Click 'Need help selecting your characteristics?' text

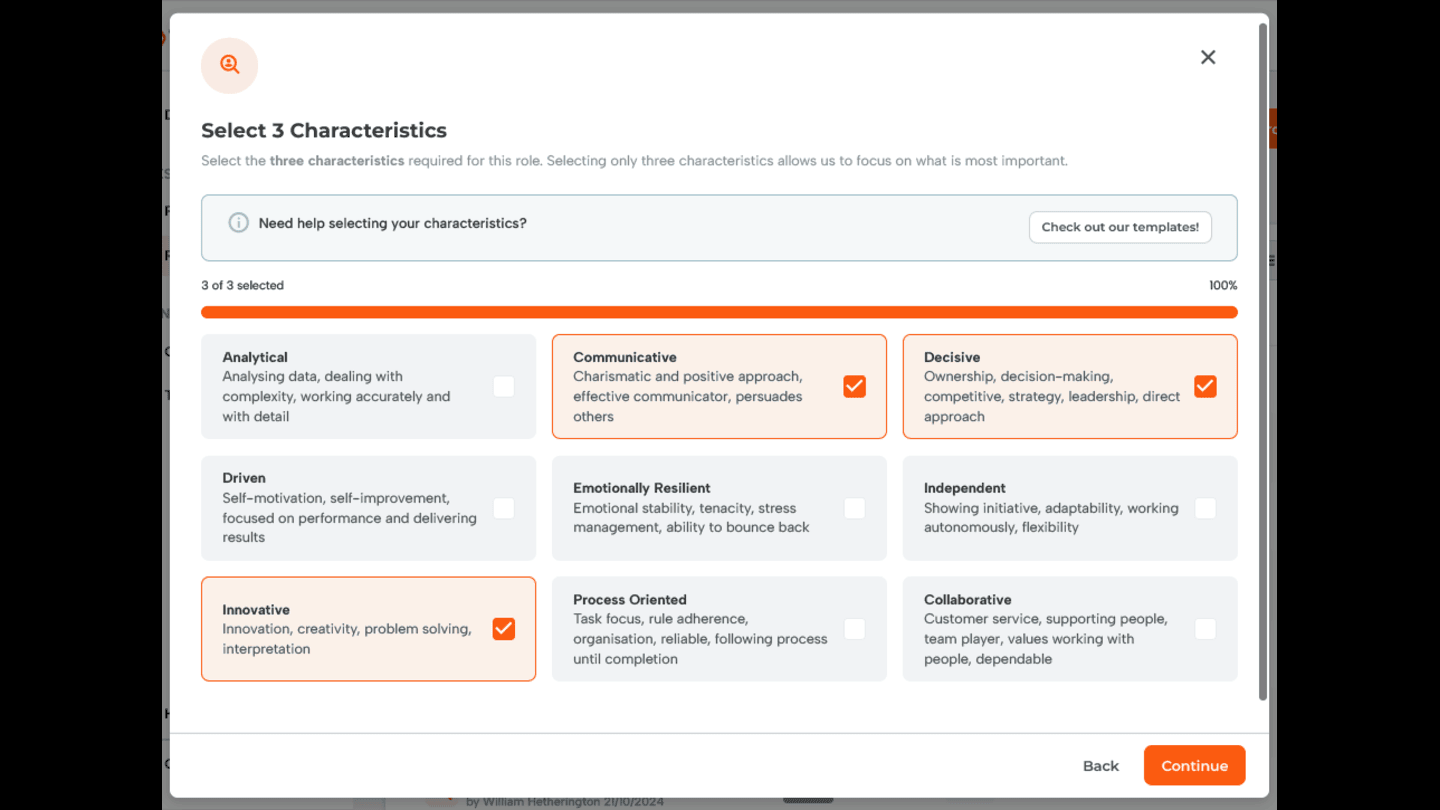tap(393, 223)
